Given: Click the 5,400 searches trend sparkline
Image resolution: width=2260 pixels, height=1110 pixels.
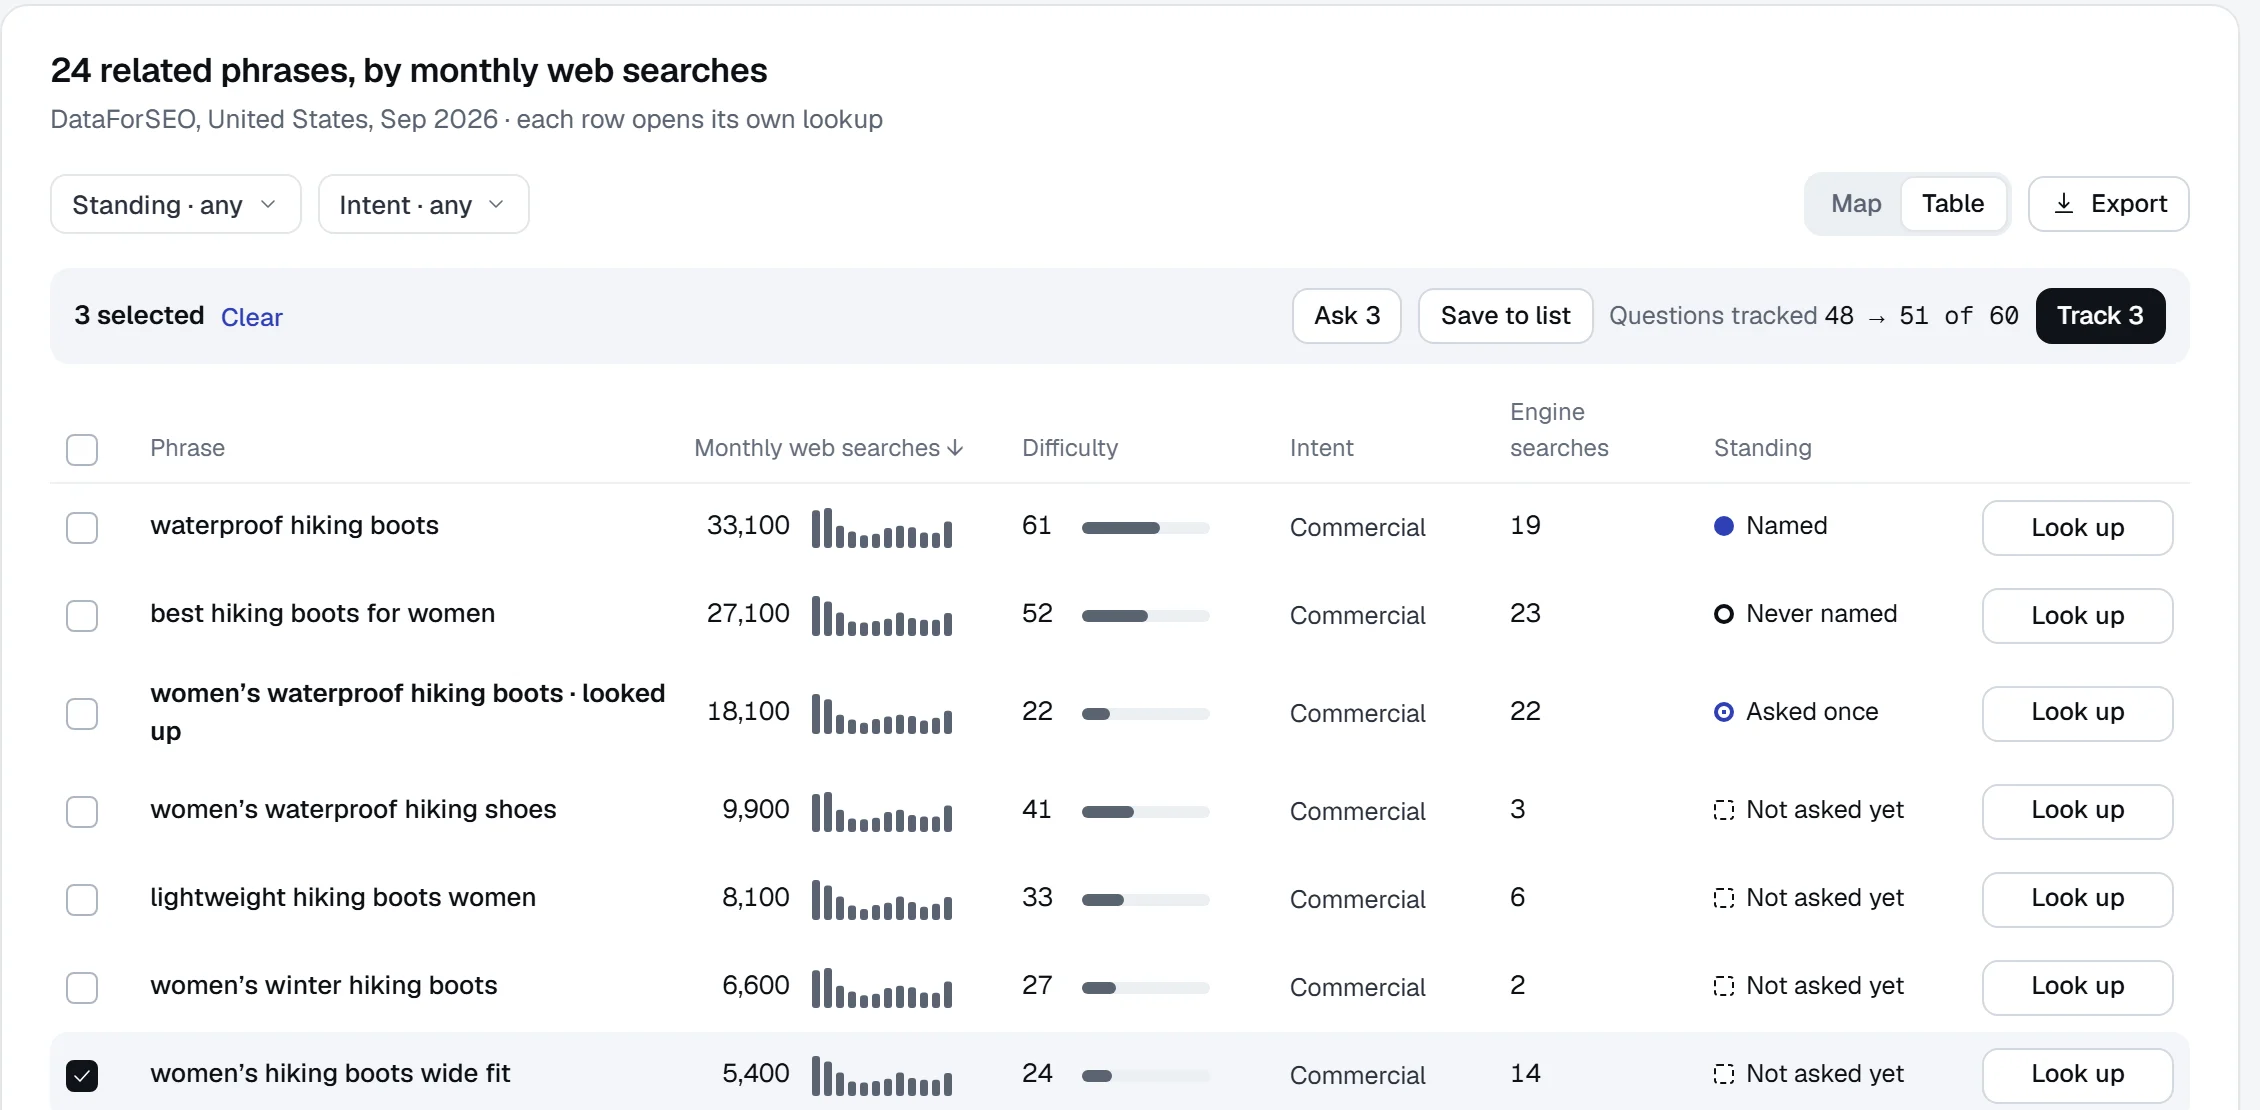Looking at the screenshot, I should coord(882,1076).
